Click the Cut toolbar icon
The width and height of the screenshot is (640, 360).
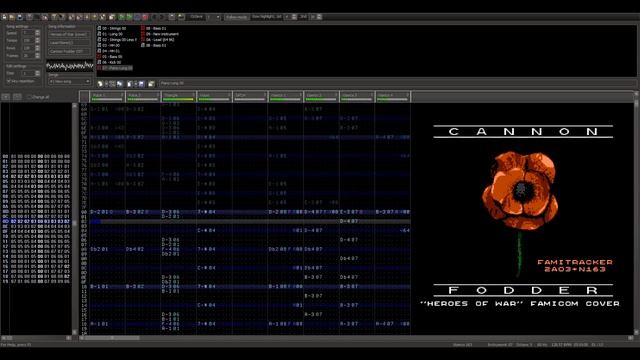[x=29, y=17]
